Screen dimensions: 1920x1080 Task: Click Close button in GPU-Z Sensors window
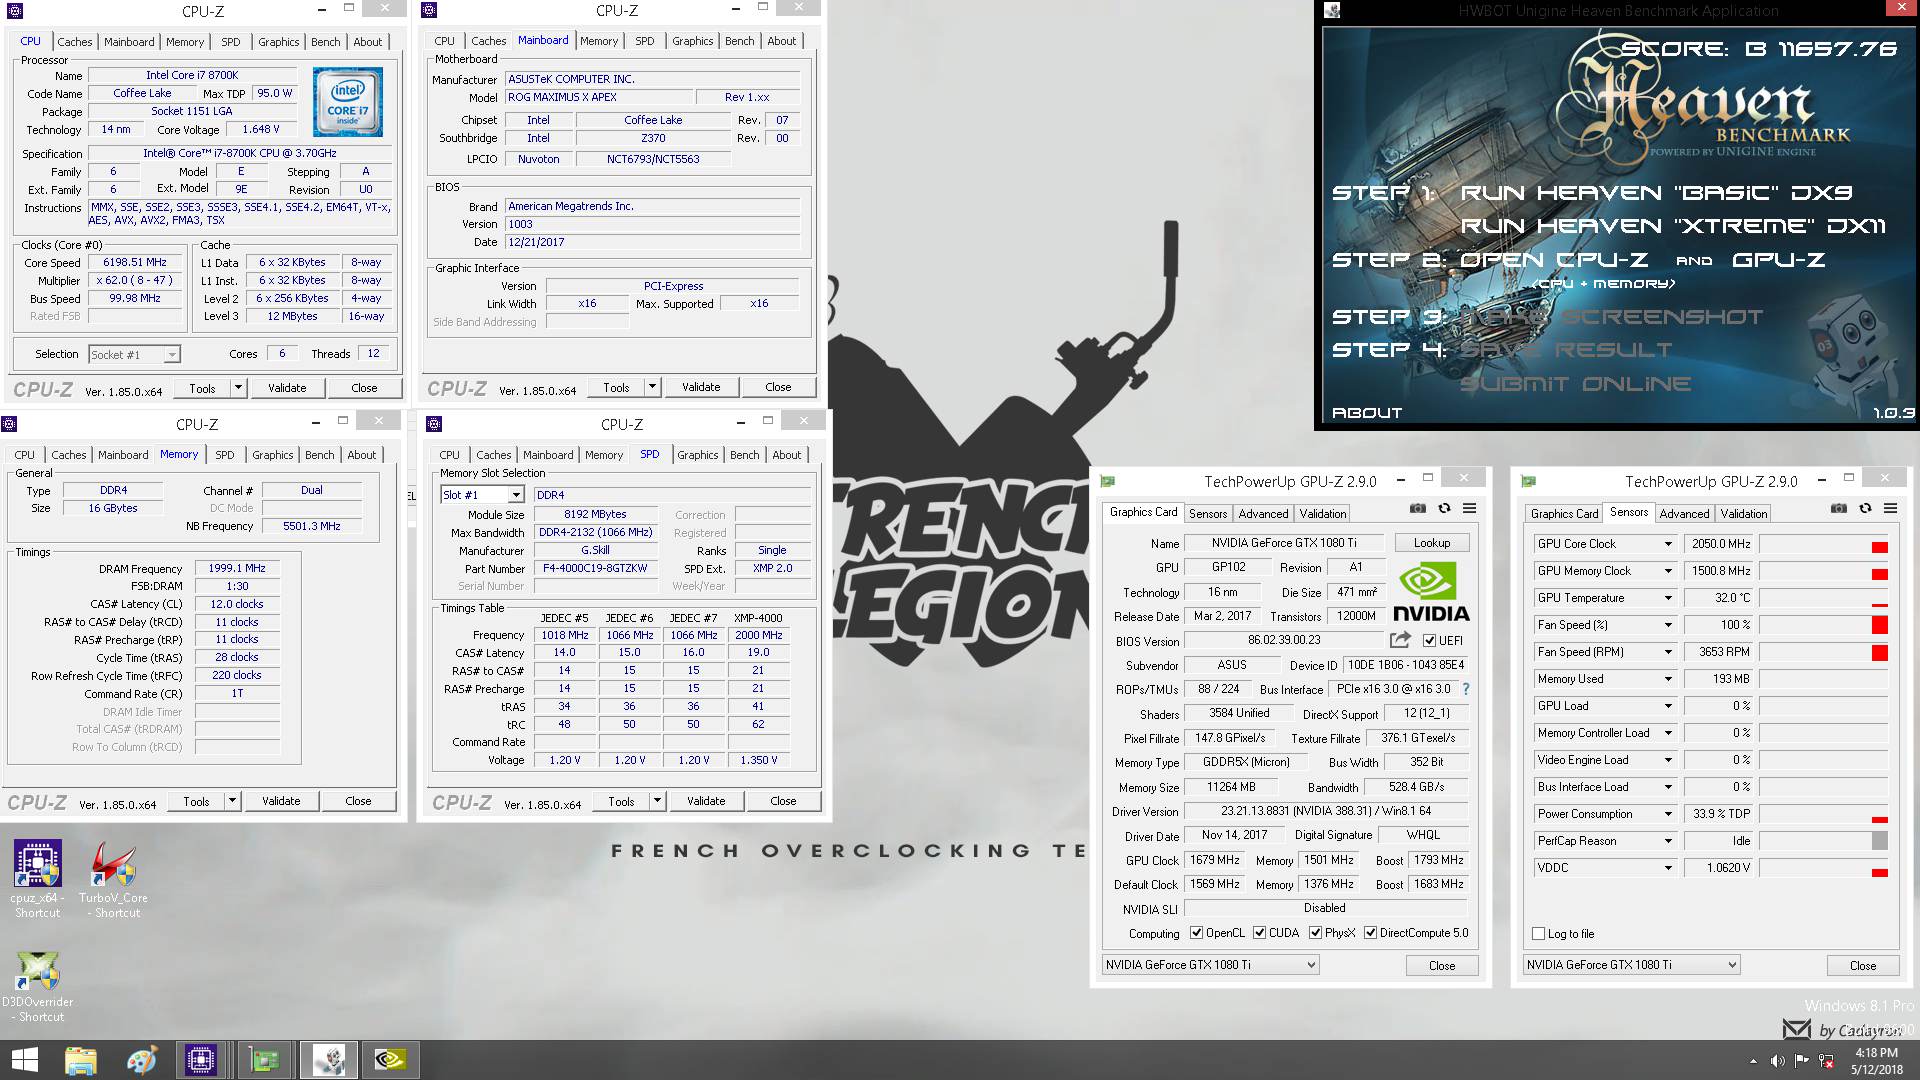coord(1863,966)
